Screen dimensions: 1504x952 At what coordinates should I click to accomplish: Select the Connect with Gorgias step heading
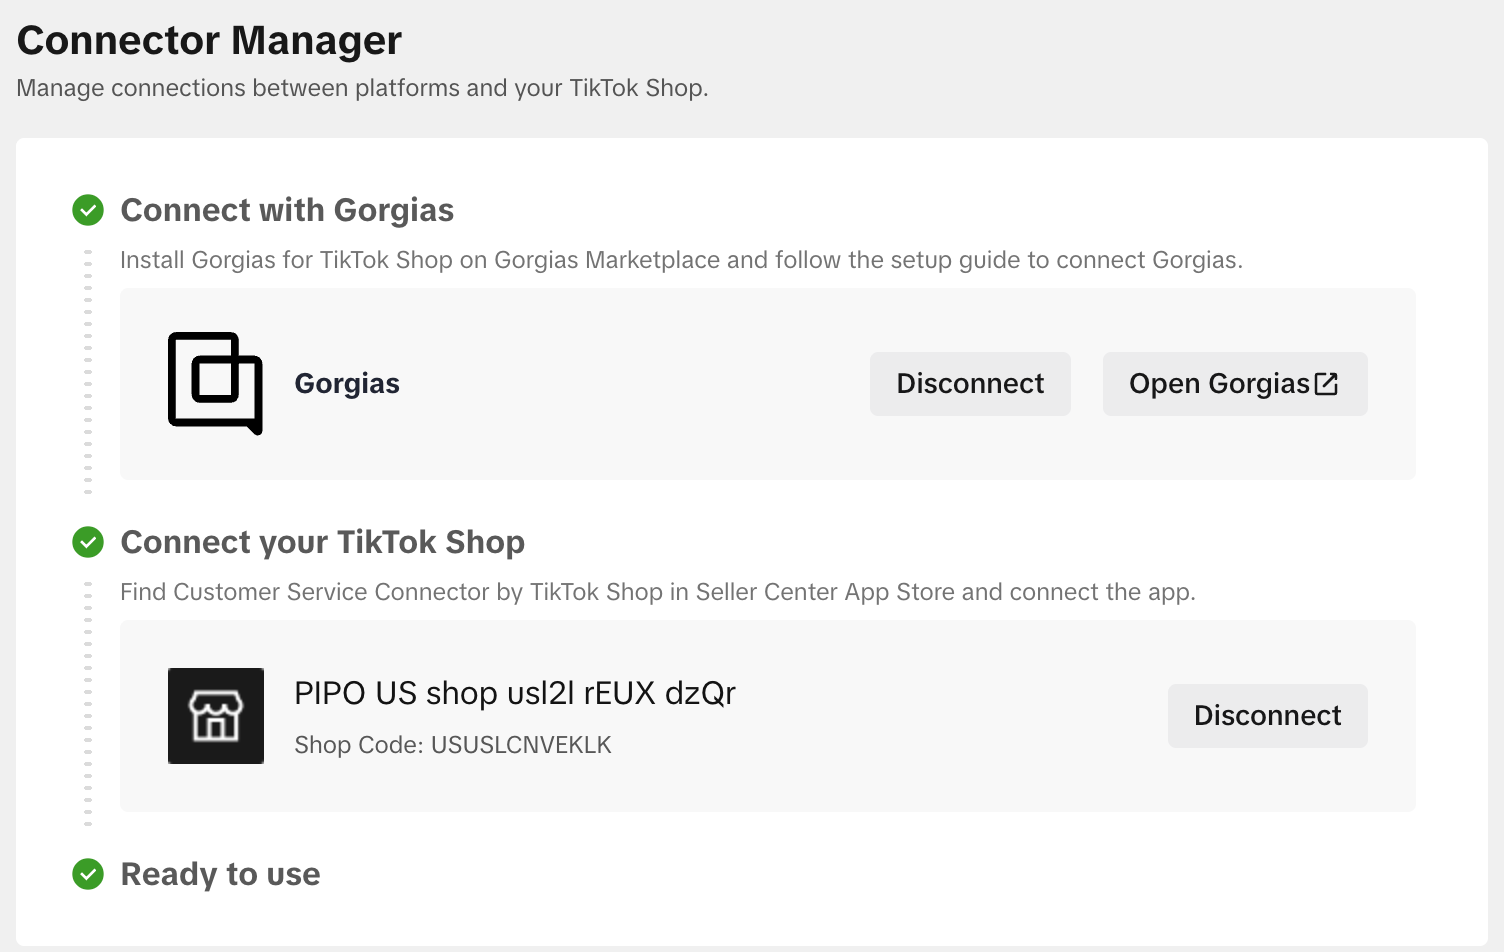(x=287, y=210)
